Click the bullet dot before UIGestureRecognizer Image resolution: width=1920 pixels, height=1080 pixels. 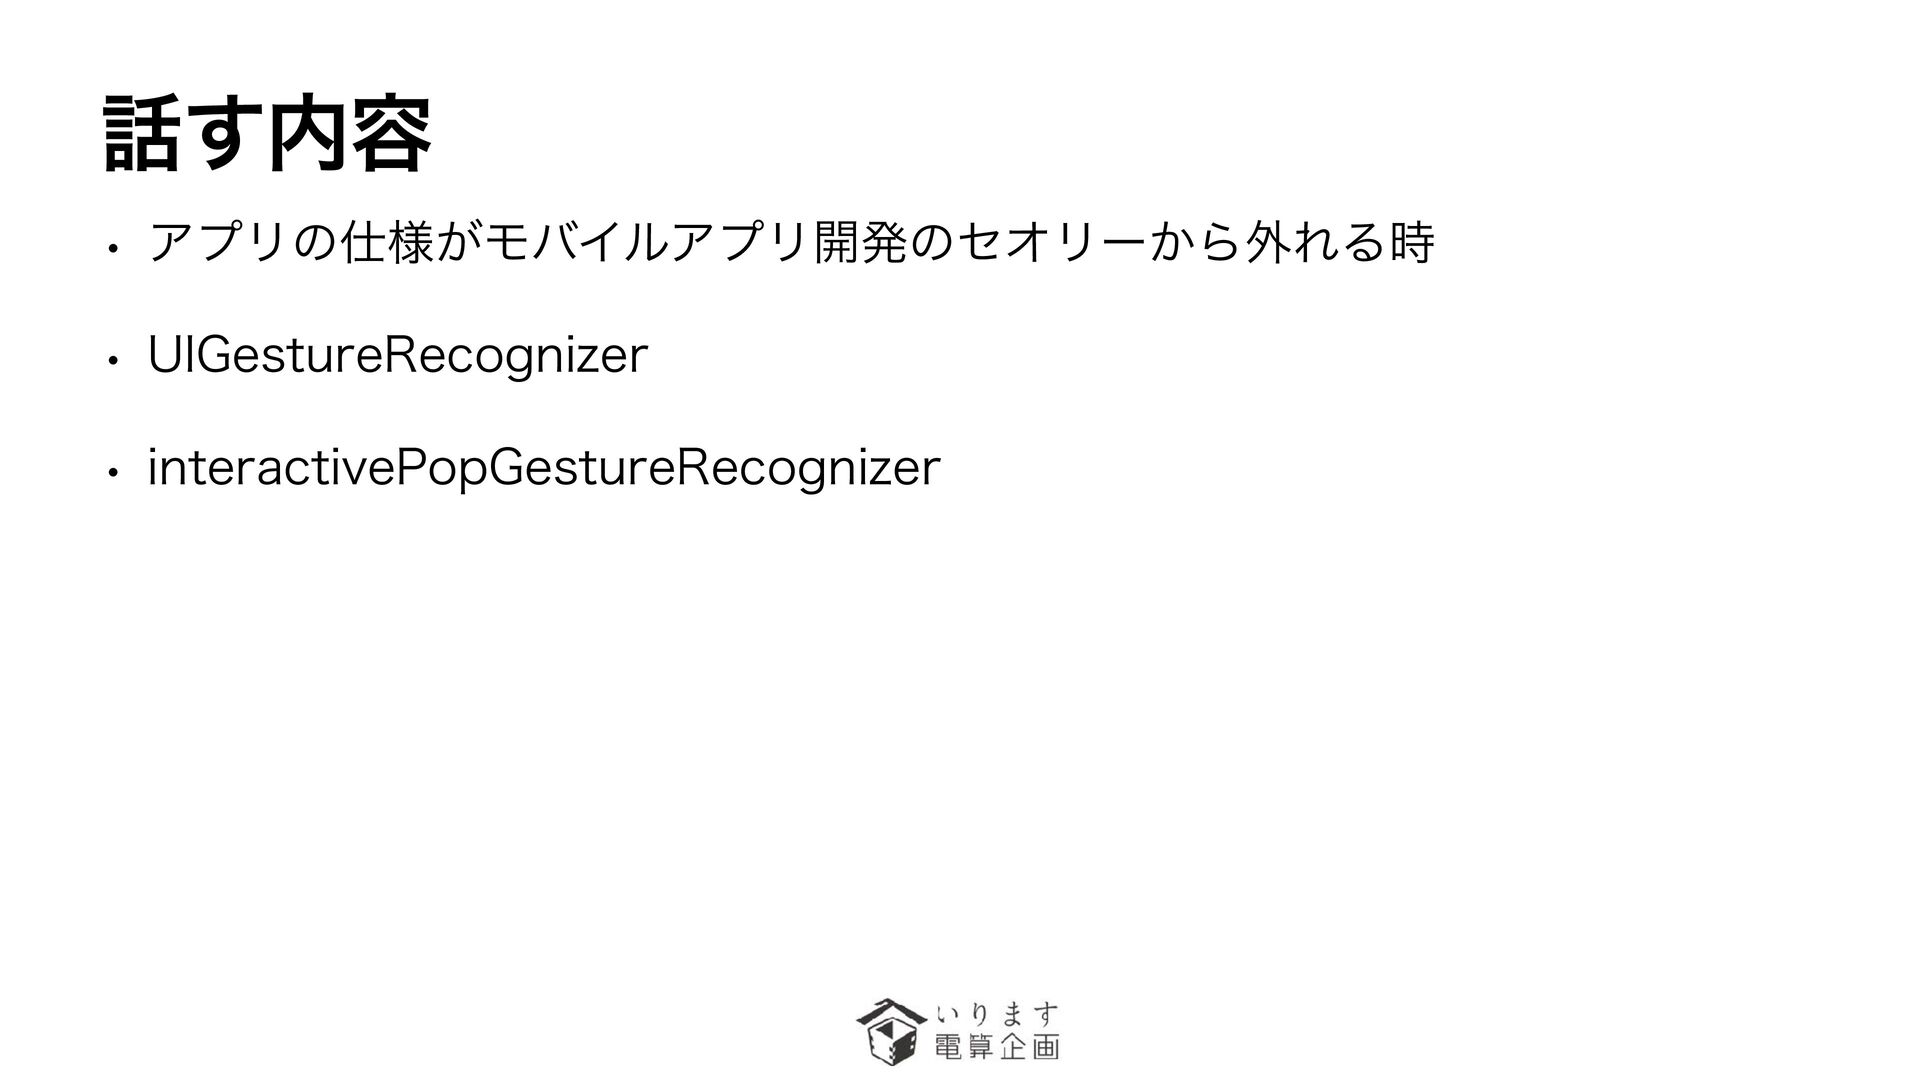pos(116,359)
